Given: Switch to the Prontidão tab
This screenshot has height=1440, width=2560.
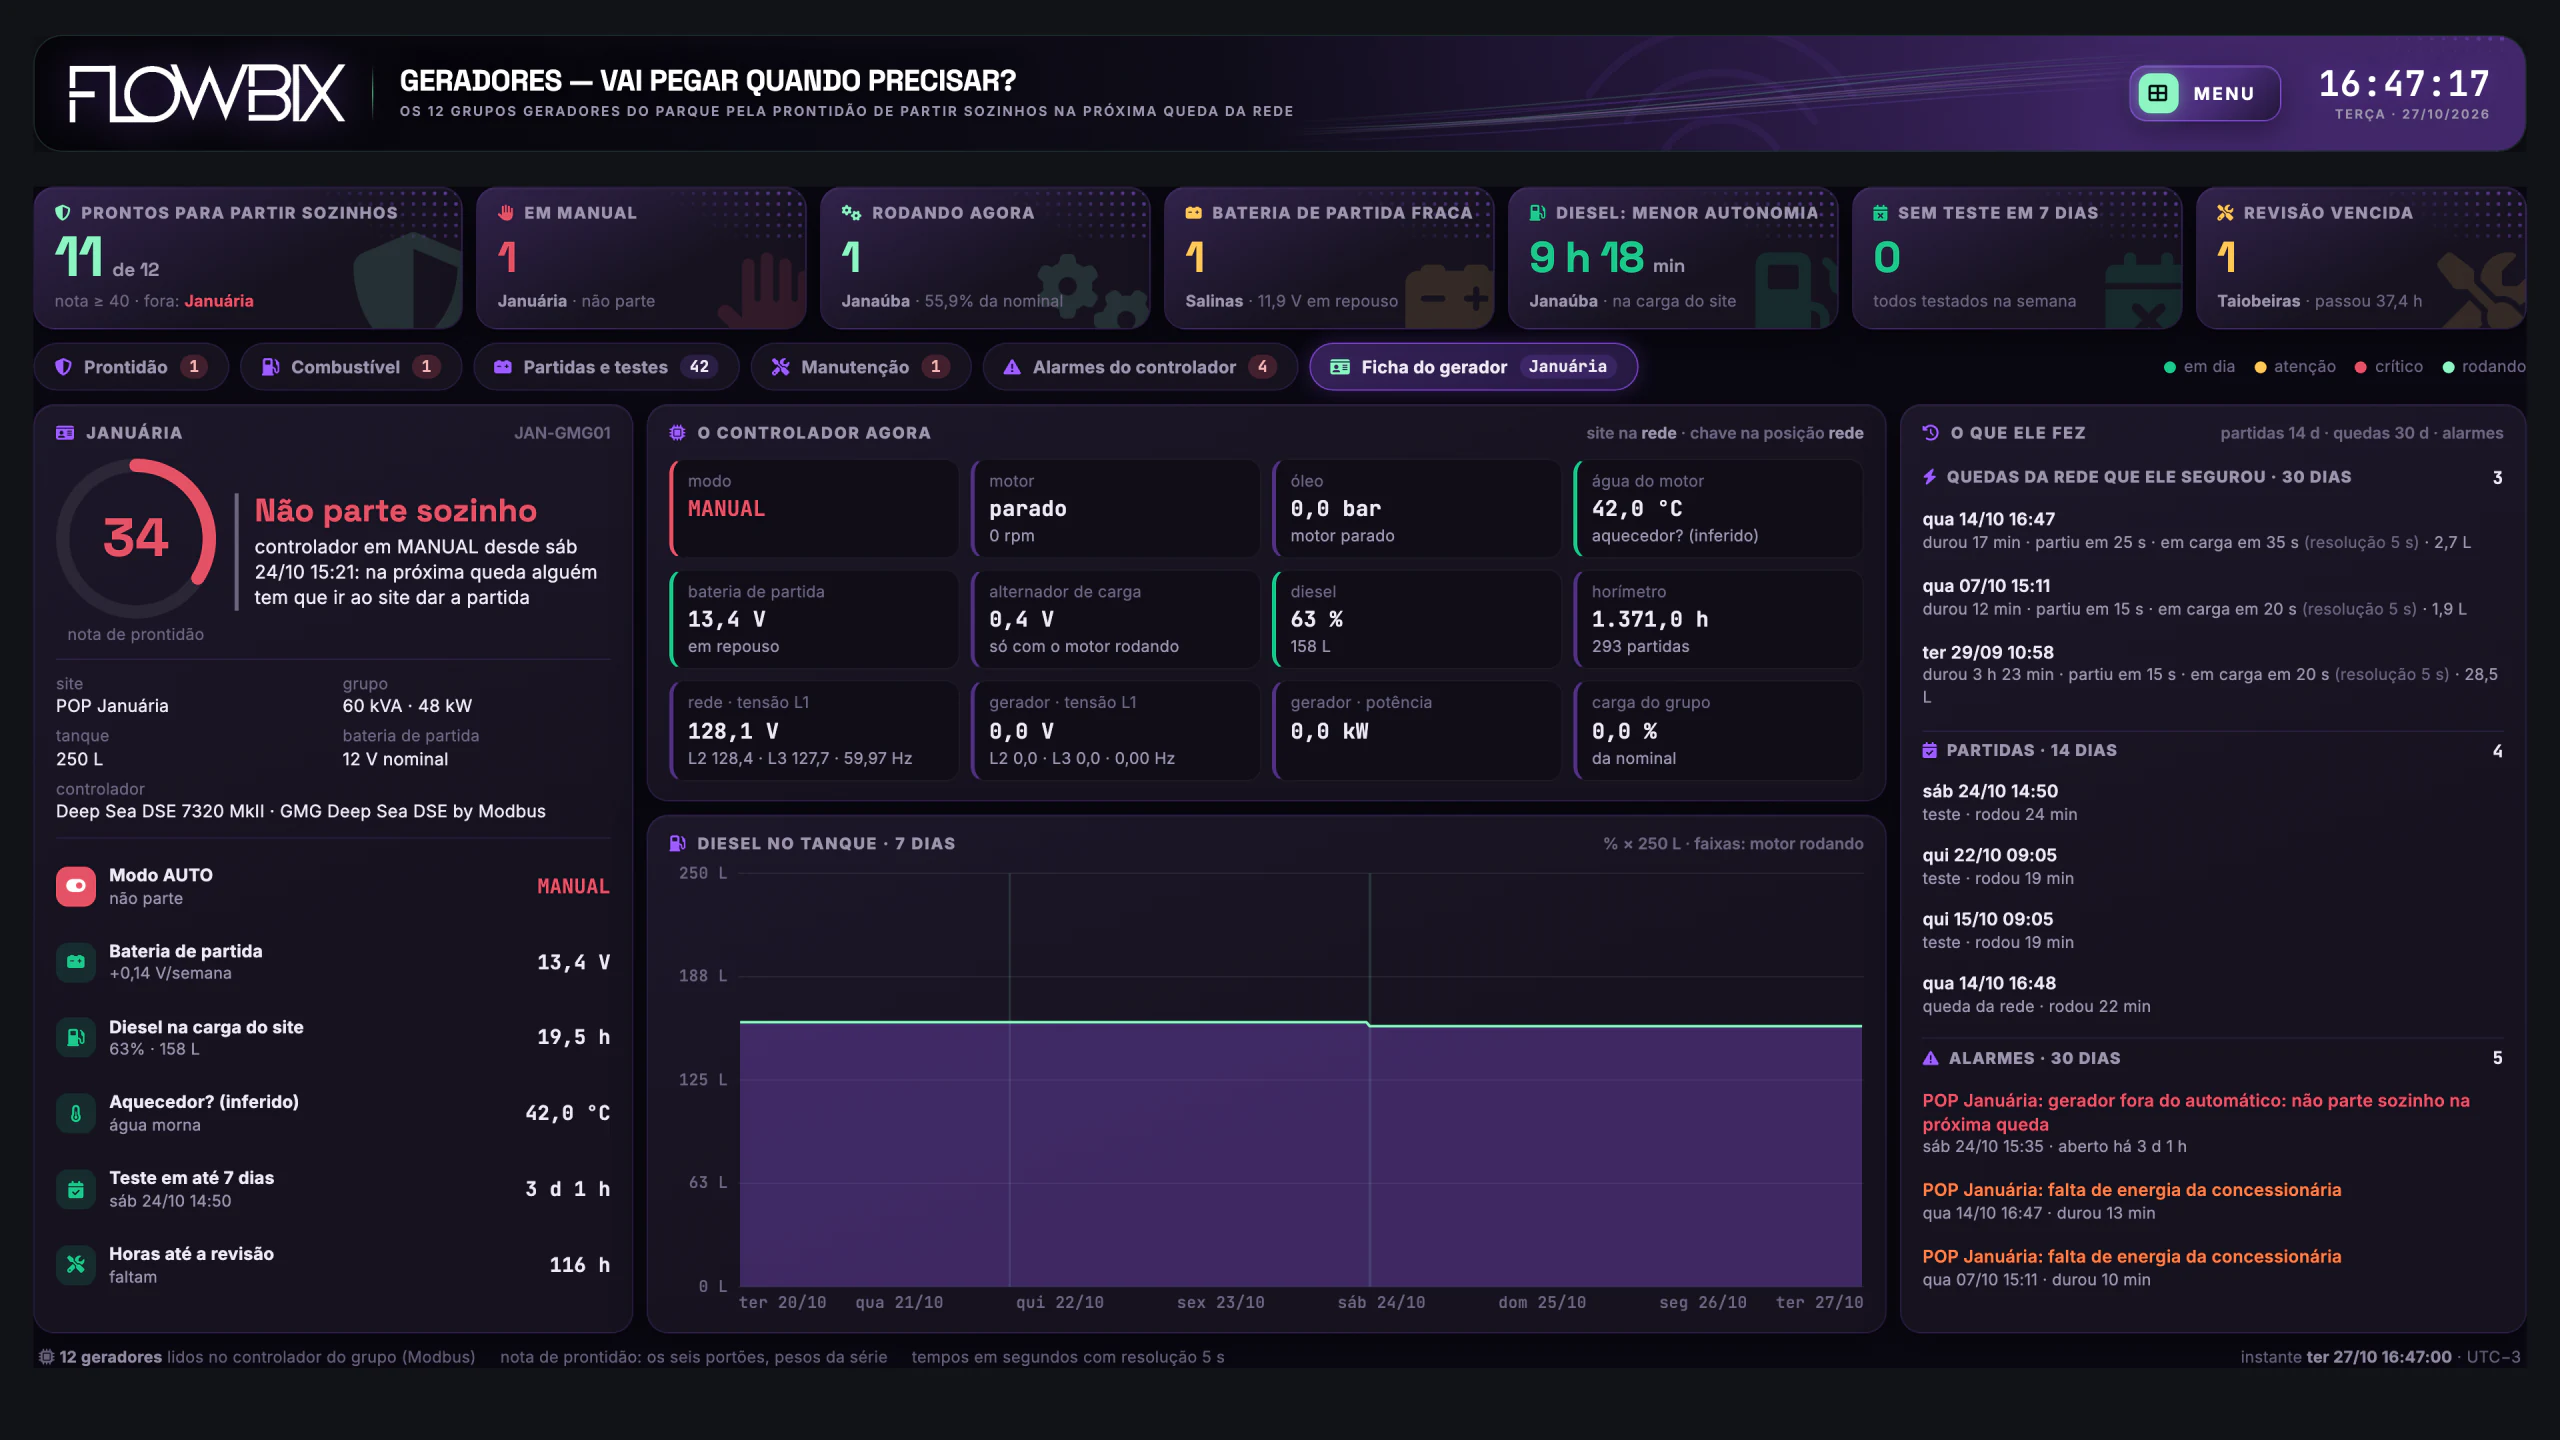Looking at the screenshot, I should 131,367.
